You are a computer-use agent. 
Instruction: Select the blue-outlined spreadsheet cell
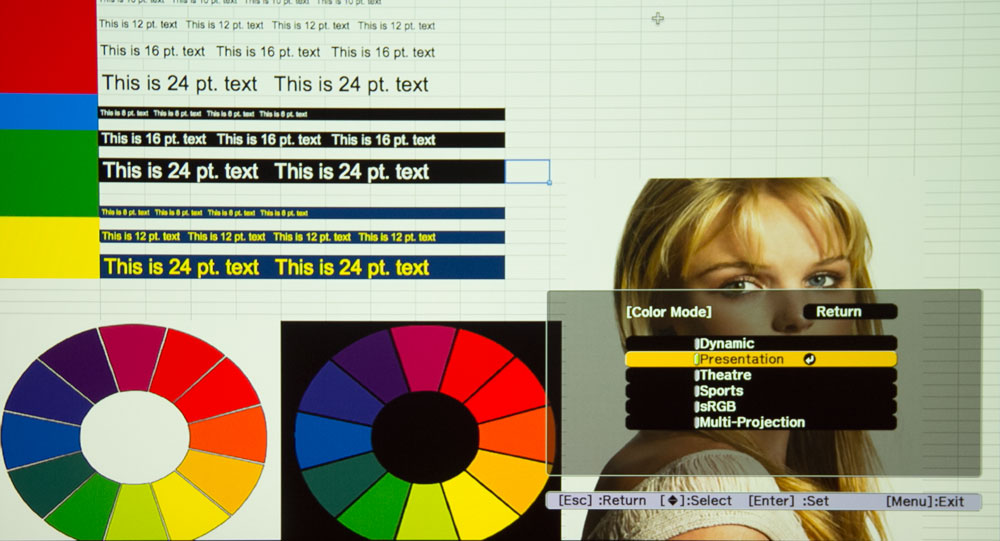click(x=527, y=171)
